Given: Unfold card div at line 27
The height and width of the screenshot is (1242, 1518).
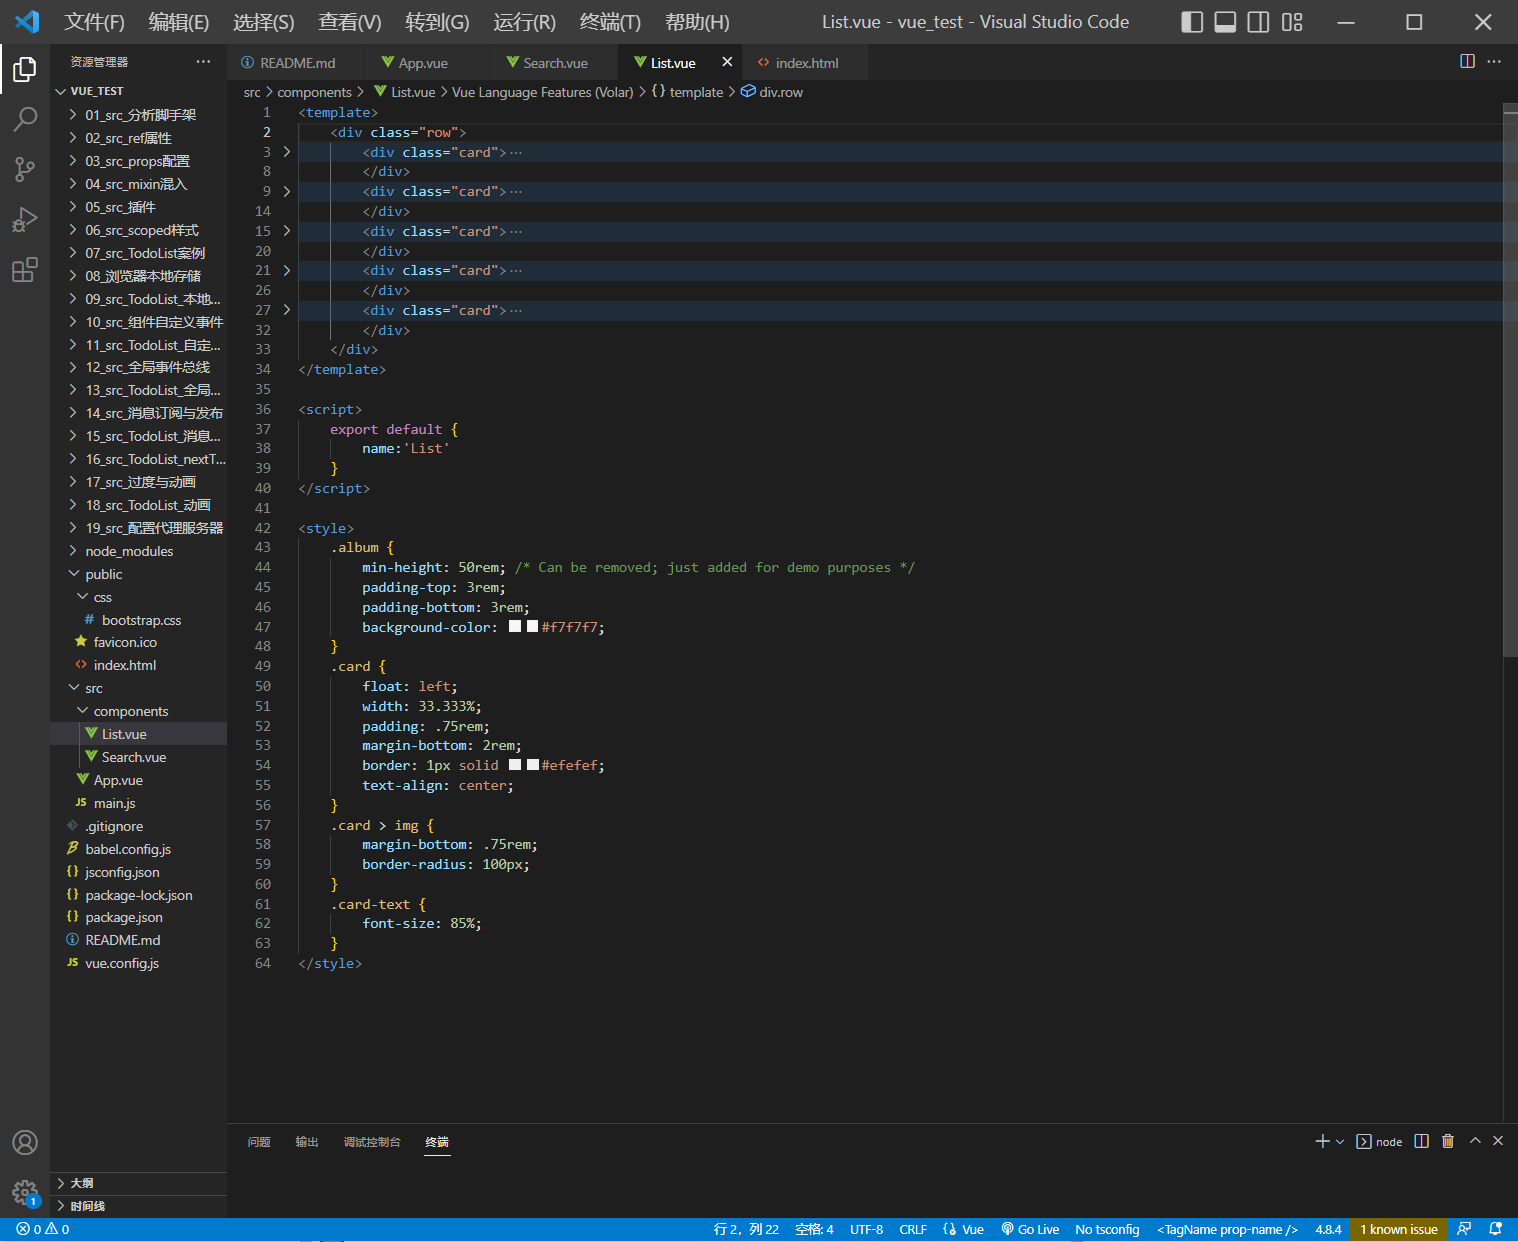Looking at the screenshot, I should [287, 310].
